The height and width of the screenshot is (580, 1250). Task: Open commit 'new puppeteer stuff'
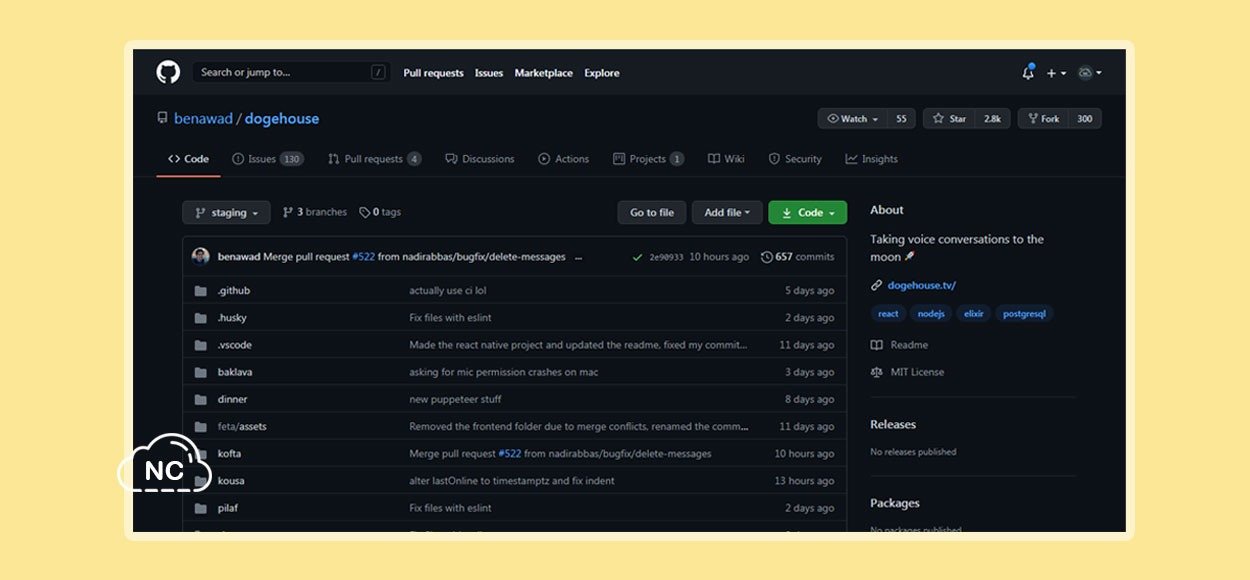click(456, 399)
